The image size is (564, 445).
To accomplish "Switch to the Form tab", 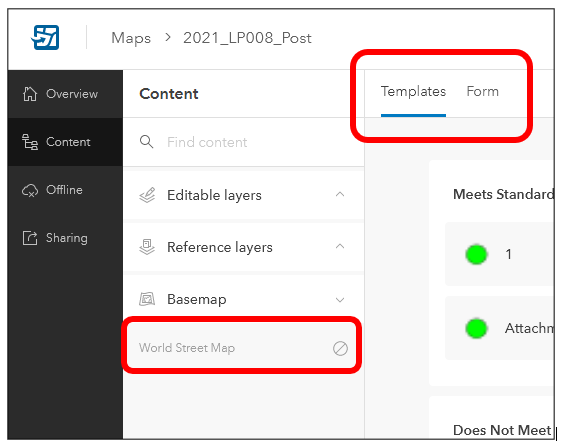I will click(482, 91).
